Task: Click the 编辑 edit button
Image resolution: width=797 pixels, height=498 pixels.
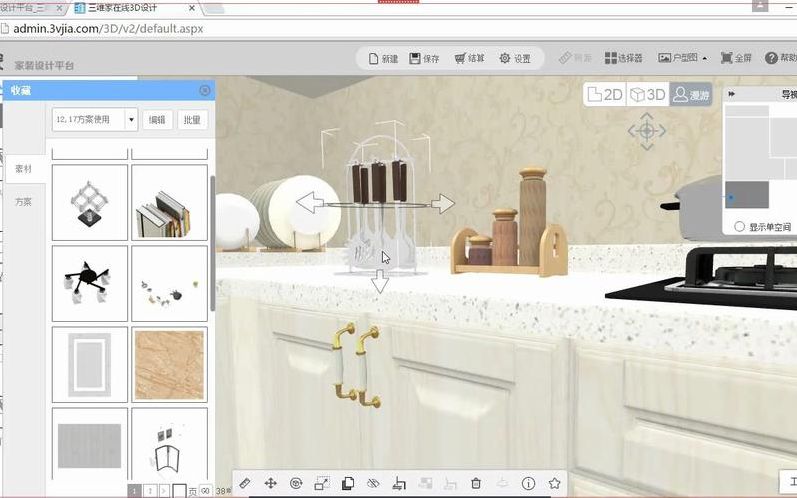Action: 157,120
